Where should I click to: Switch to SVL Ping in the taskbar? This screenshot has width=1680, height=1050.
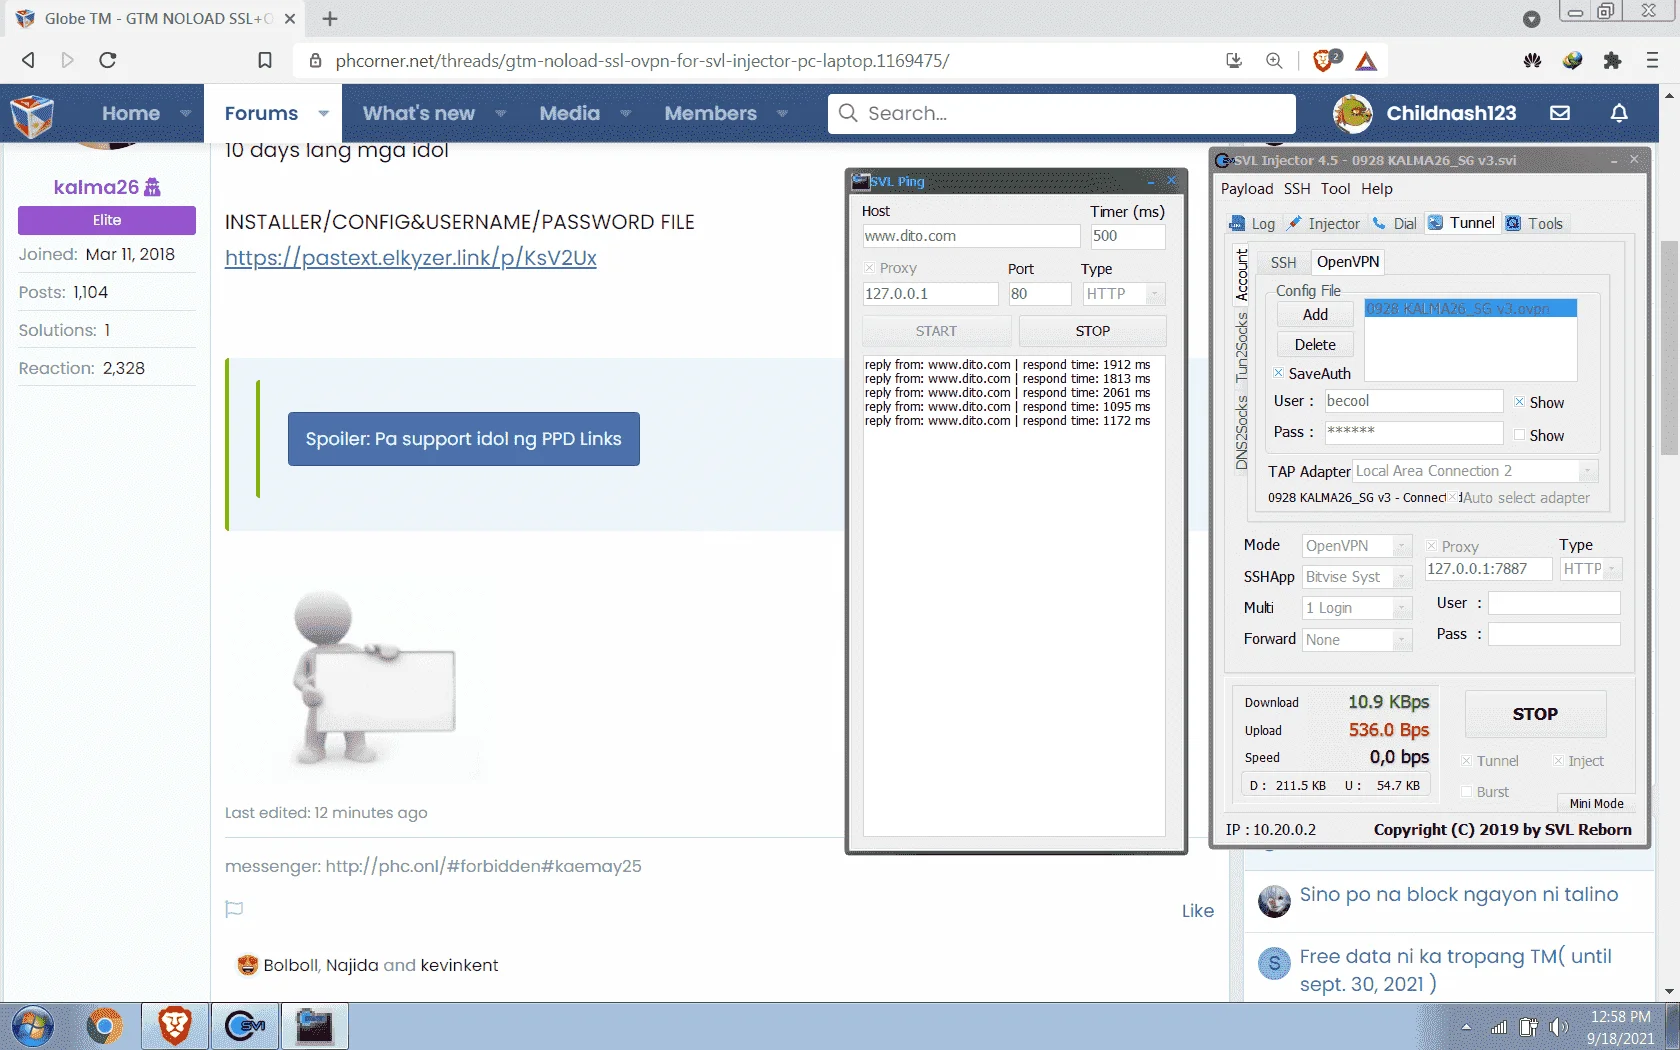tap(315, 1026)
